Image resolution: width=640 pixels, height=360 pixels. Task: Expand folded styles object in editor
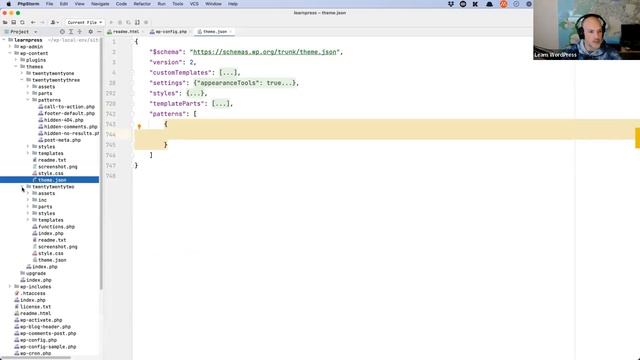tap(195, 93)
